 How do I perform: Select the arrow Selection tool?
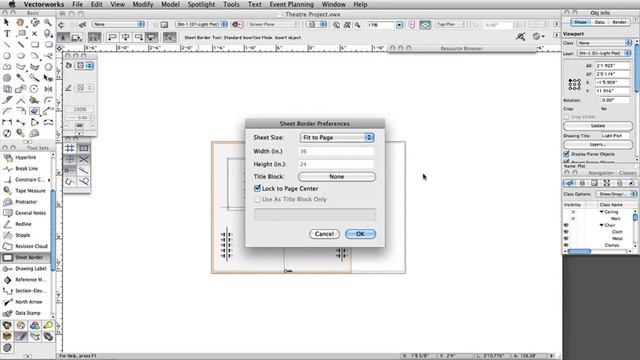point(7,22)
